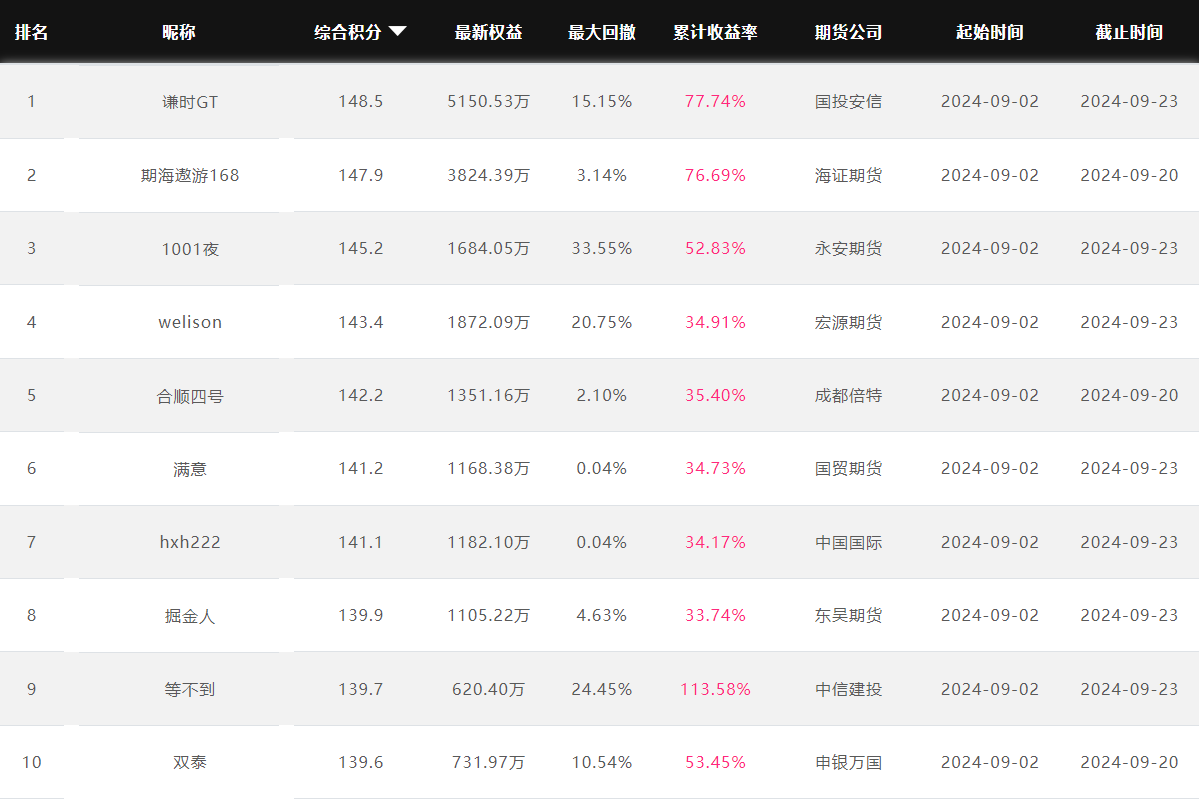
Task: Click equity value 731.97万
Action: coord(489,762)
